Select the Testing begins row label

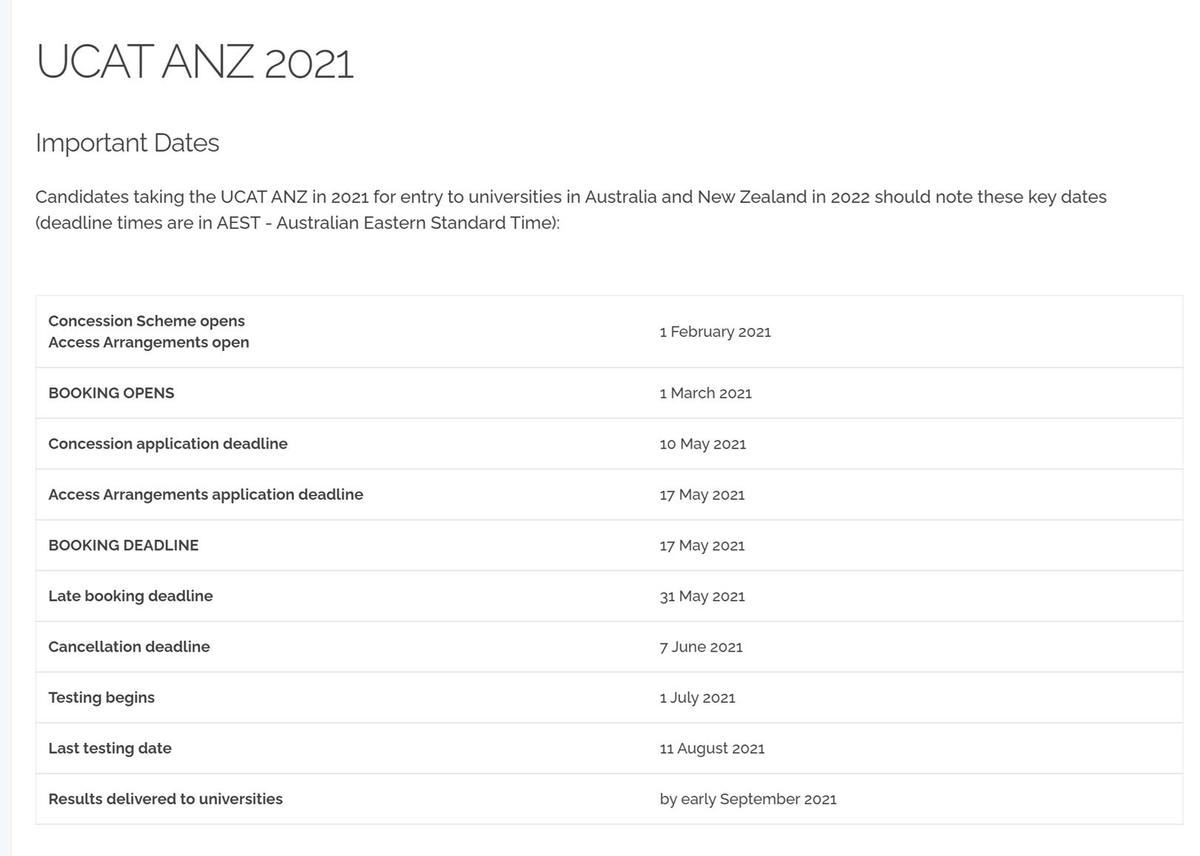(x=101, y=697)
